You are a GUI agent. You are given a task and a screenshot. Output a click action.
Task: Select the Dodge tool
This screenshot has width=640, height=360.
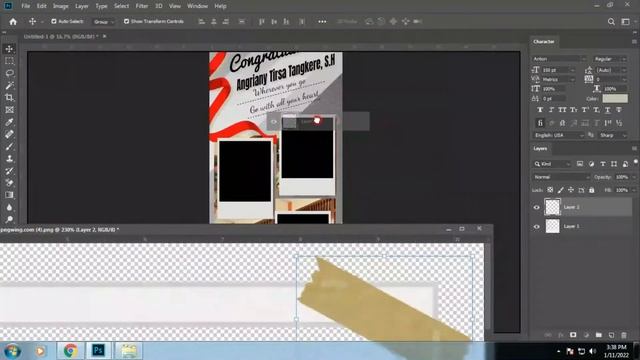(x=9, y=219)
